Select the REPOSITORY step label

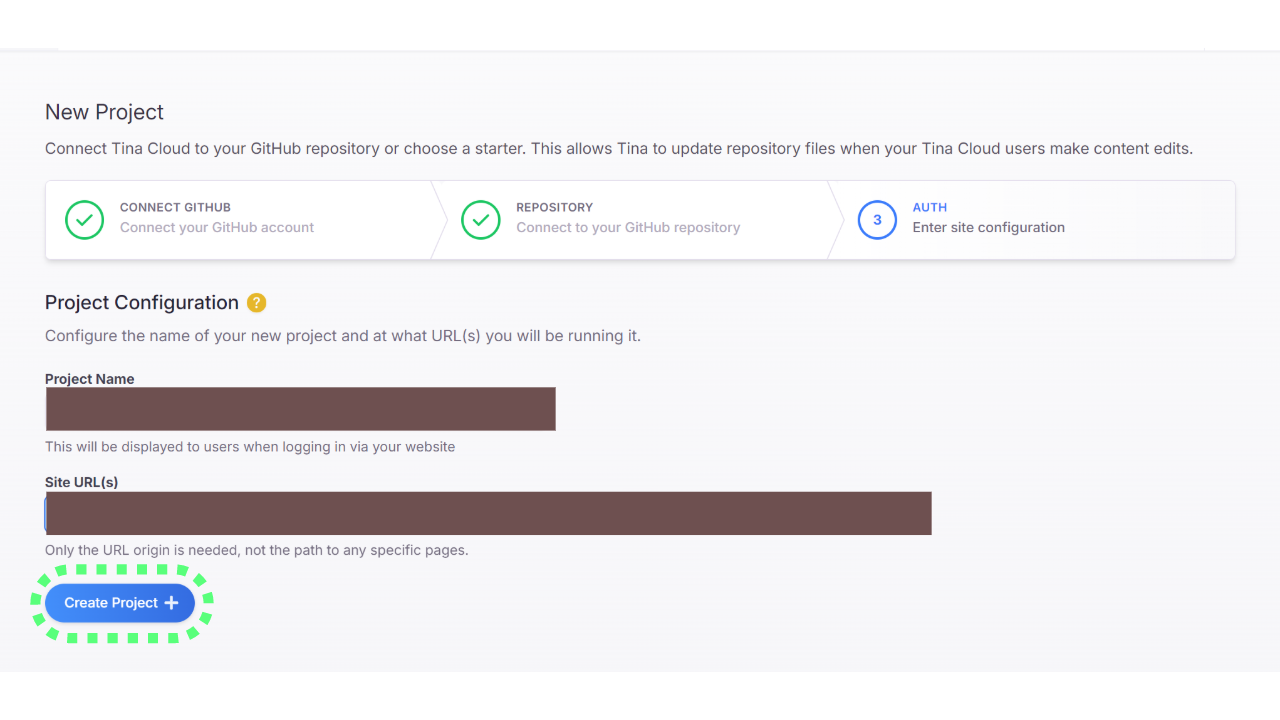[x=554, y=207]
